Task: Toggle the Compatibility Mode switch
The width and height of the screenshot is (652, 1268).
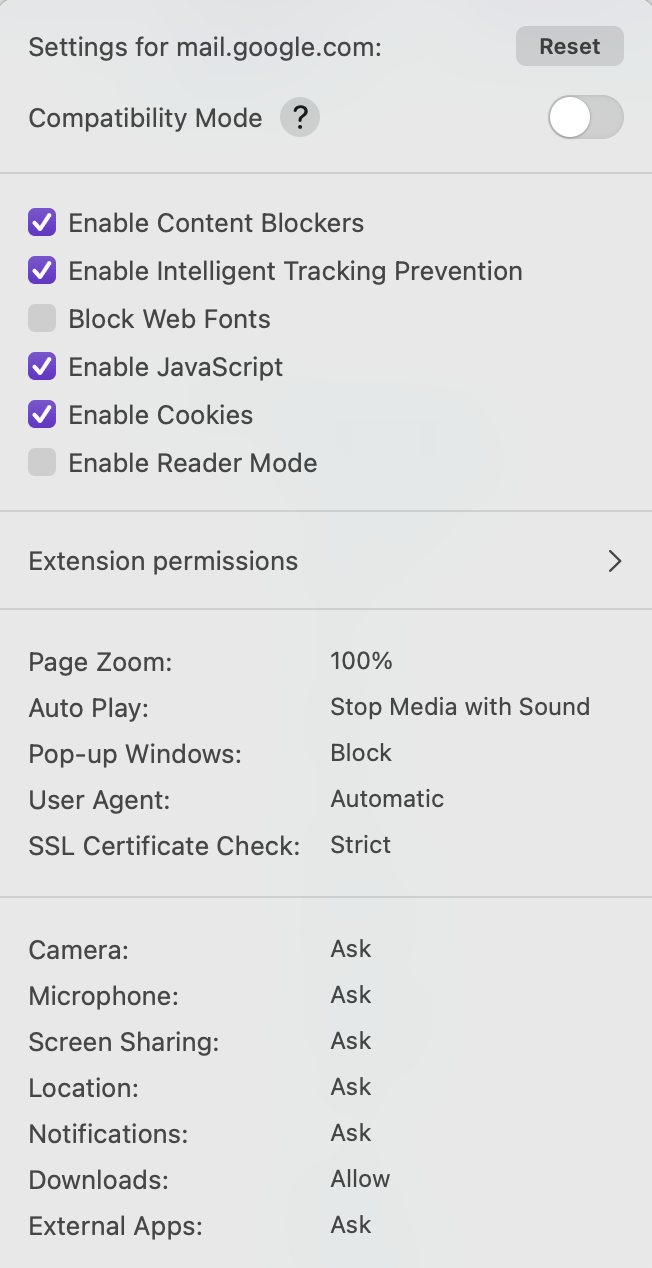Action: [x=585, y=119]
